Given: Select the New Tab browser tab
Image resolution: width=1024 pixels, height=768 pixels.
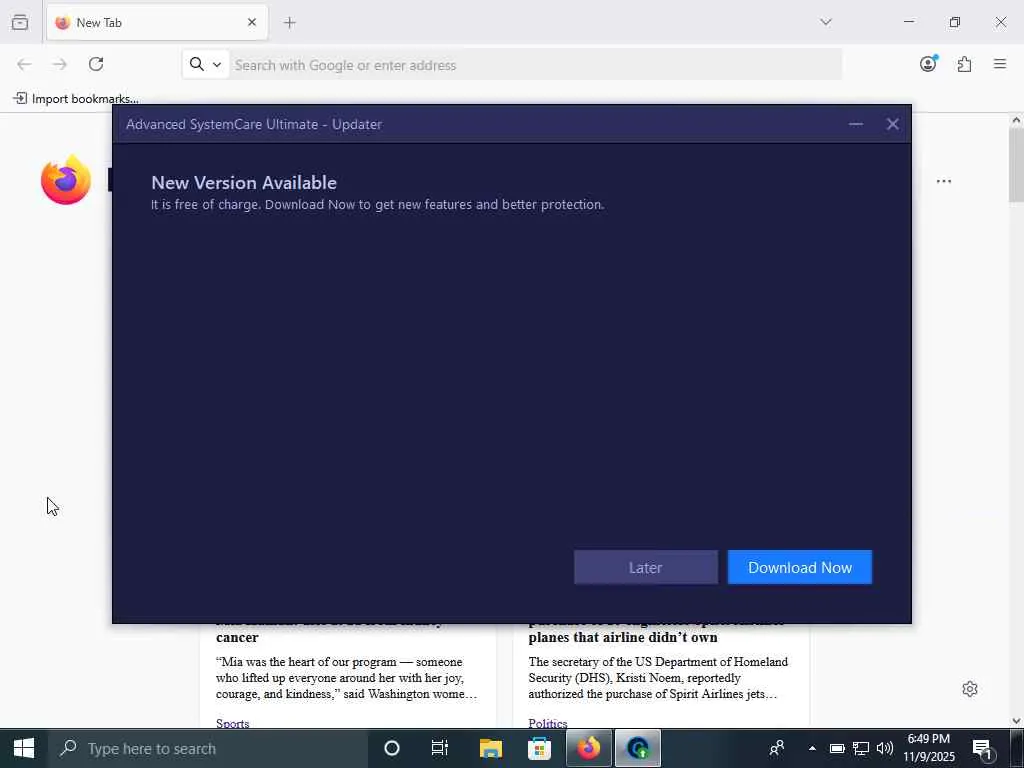Looking at the screenshot, I should tap(157, 22).
